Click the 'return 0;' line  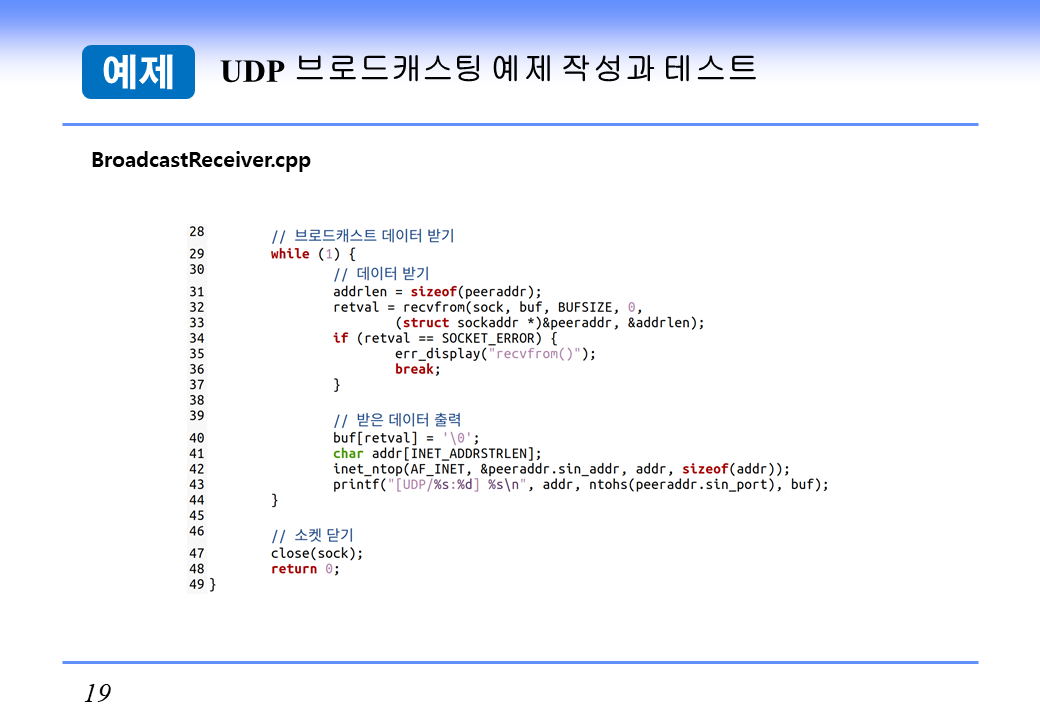click(x=305, y=569)
